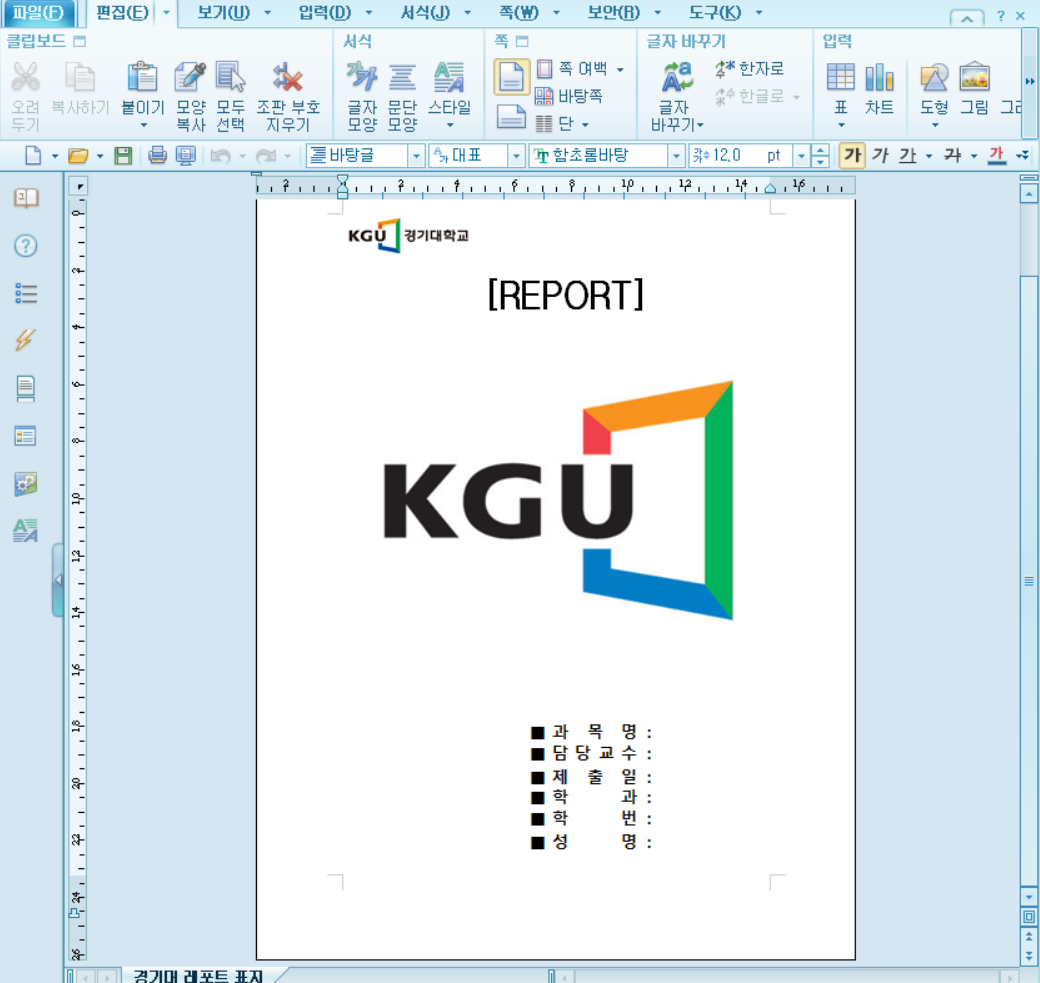Open the 도구(K) menu
The width and height of the screenshot is (1040, 983).
714,13
